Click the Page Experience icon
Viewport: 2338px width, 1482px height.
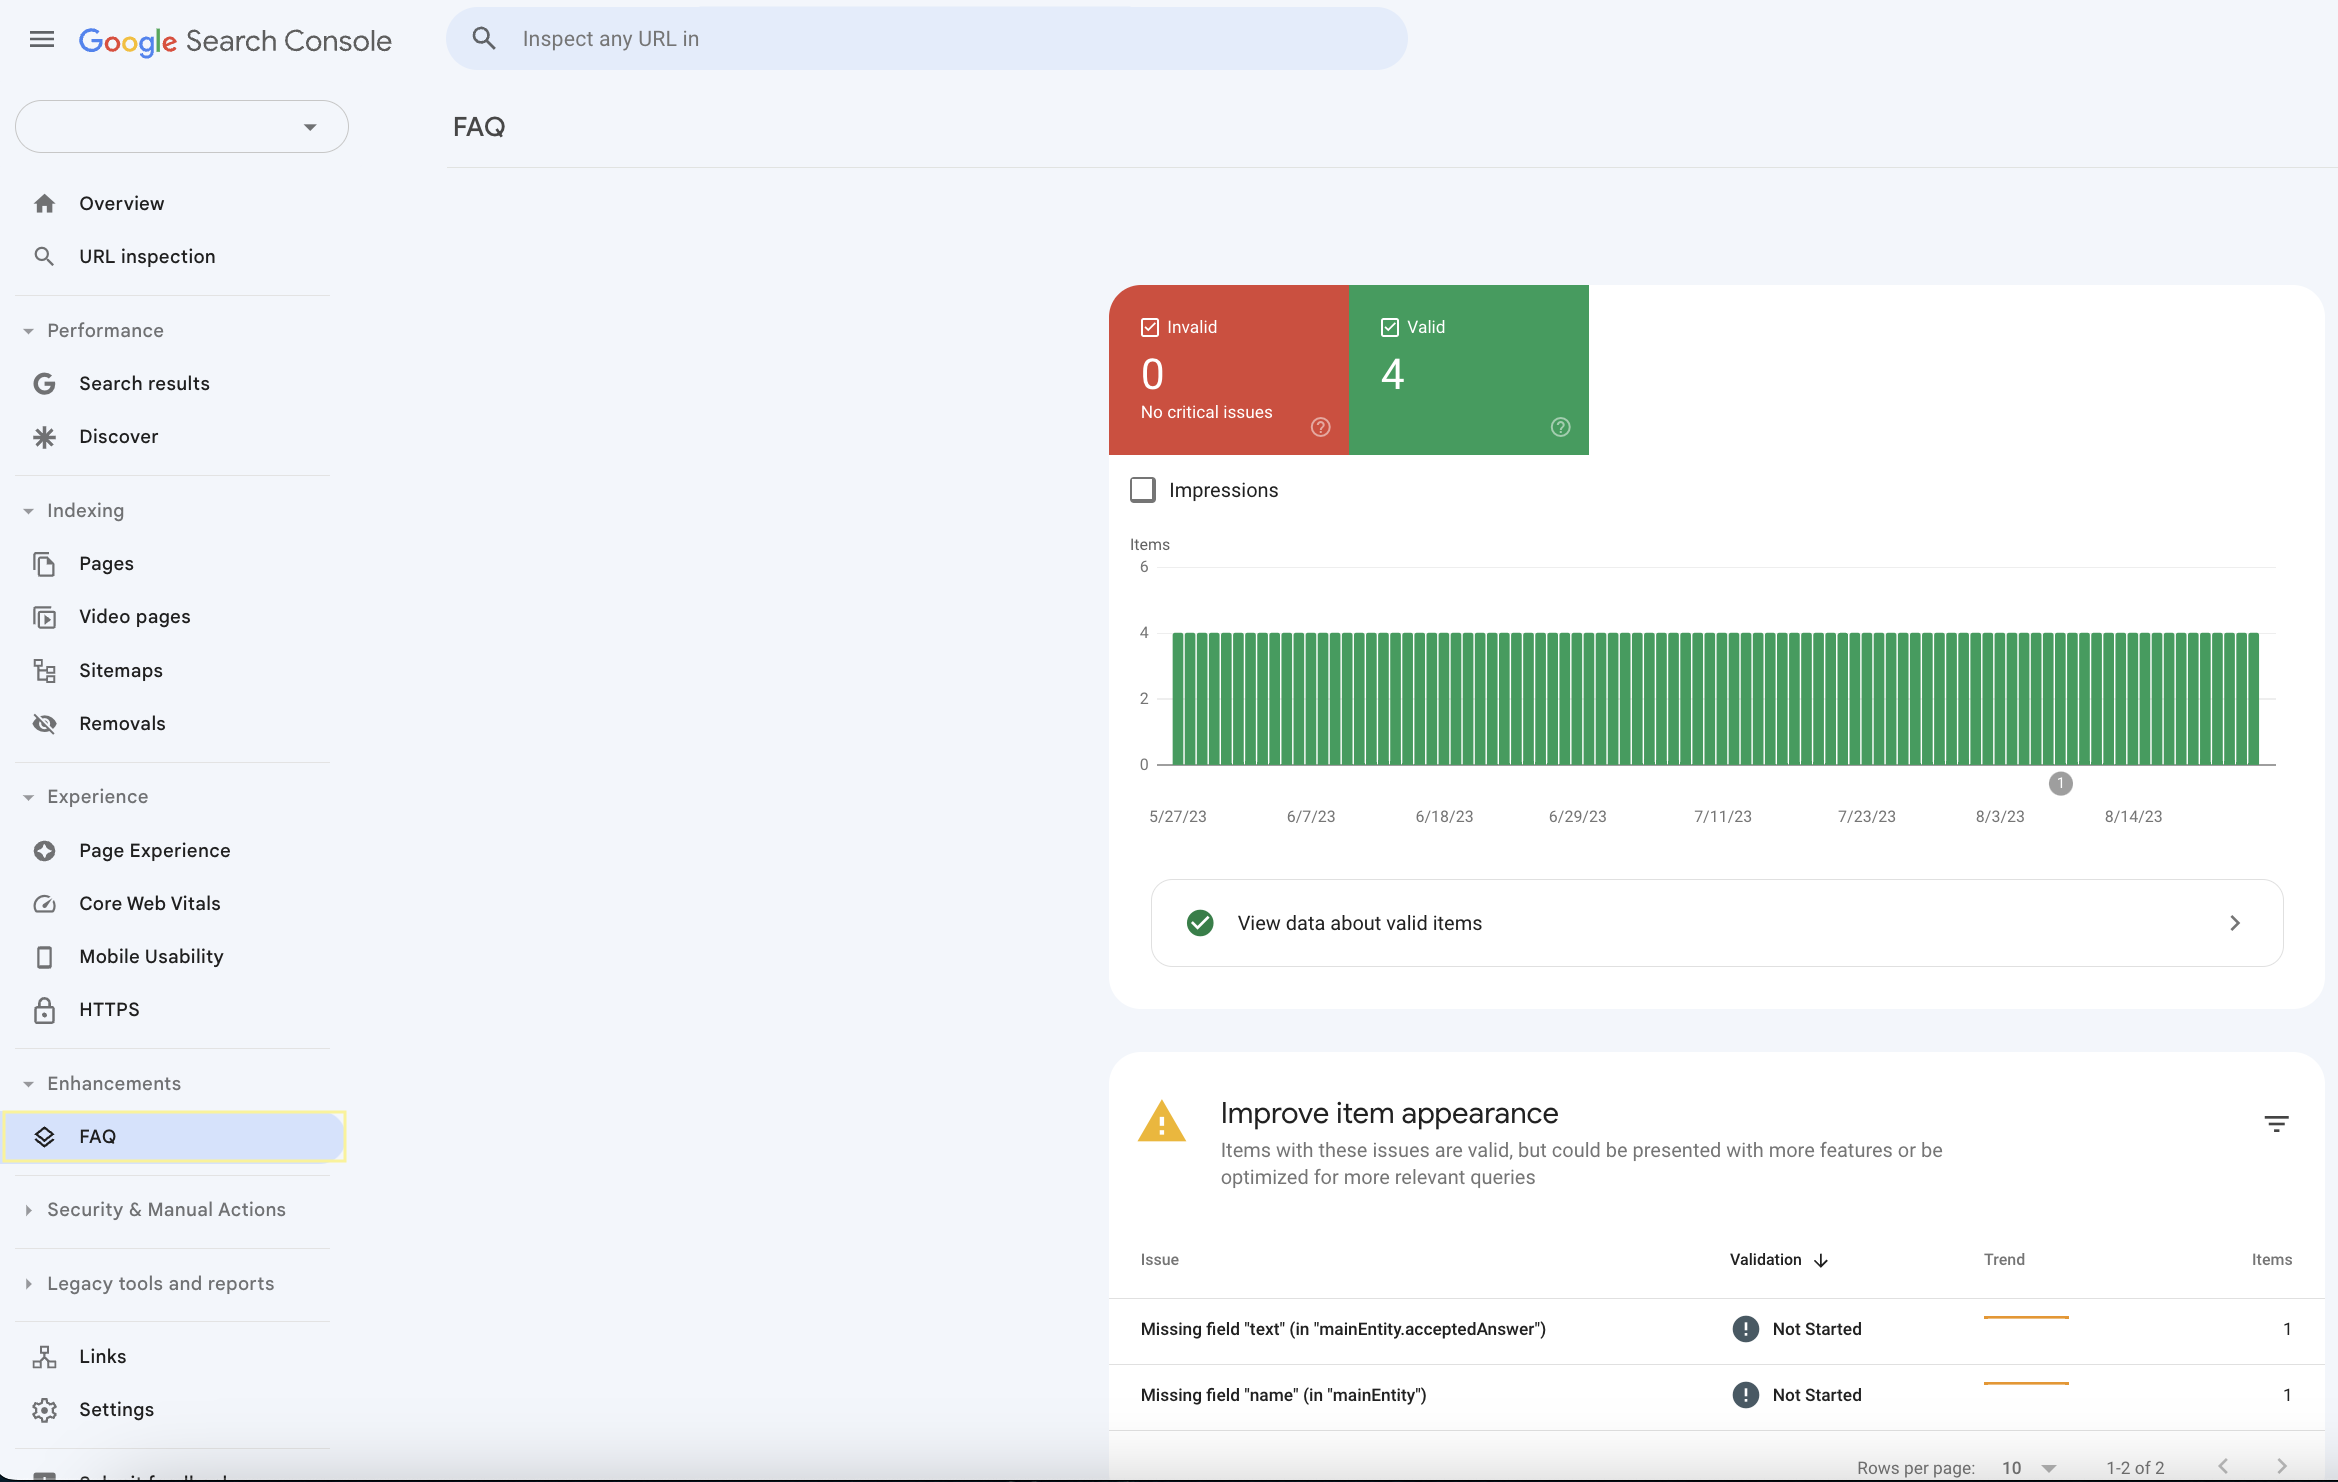click(x=44, y=851)
